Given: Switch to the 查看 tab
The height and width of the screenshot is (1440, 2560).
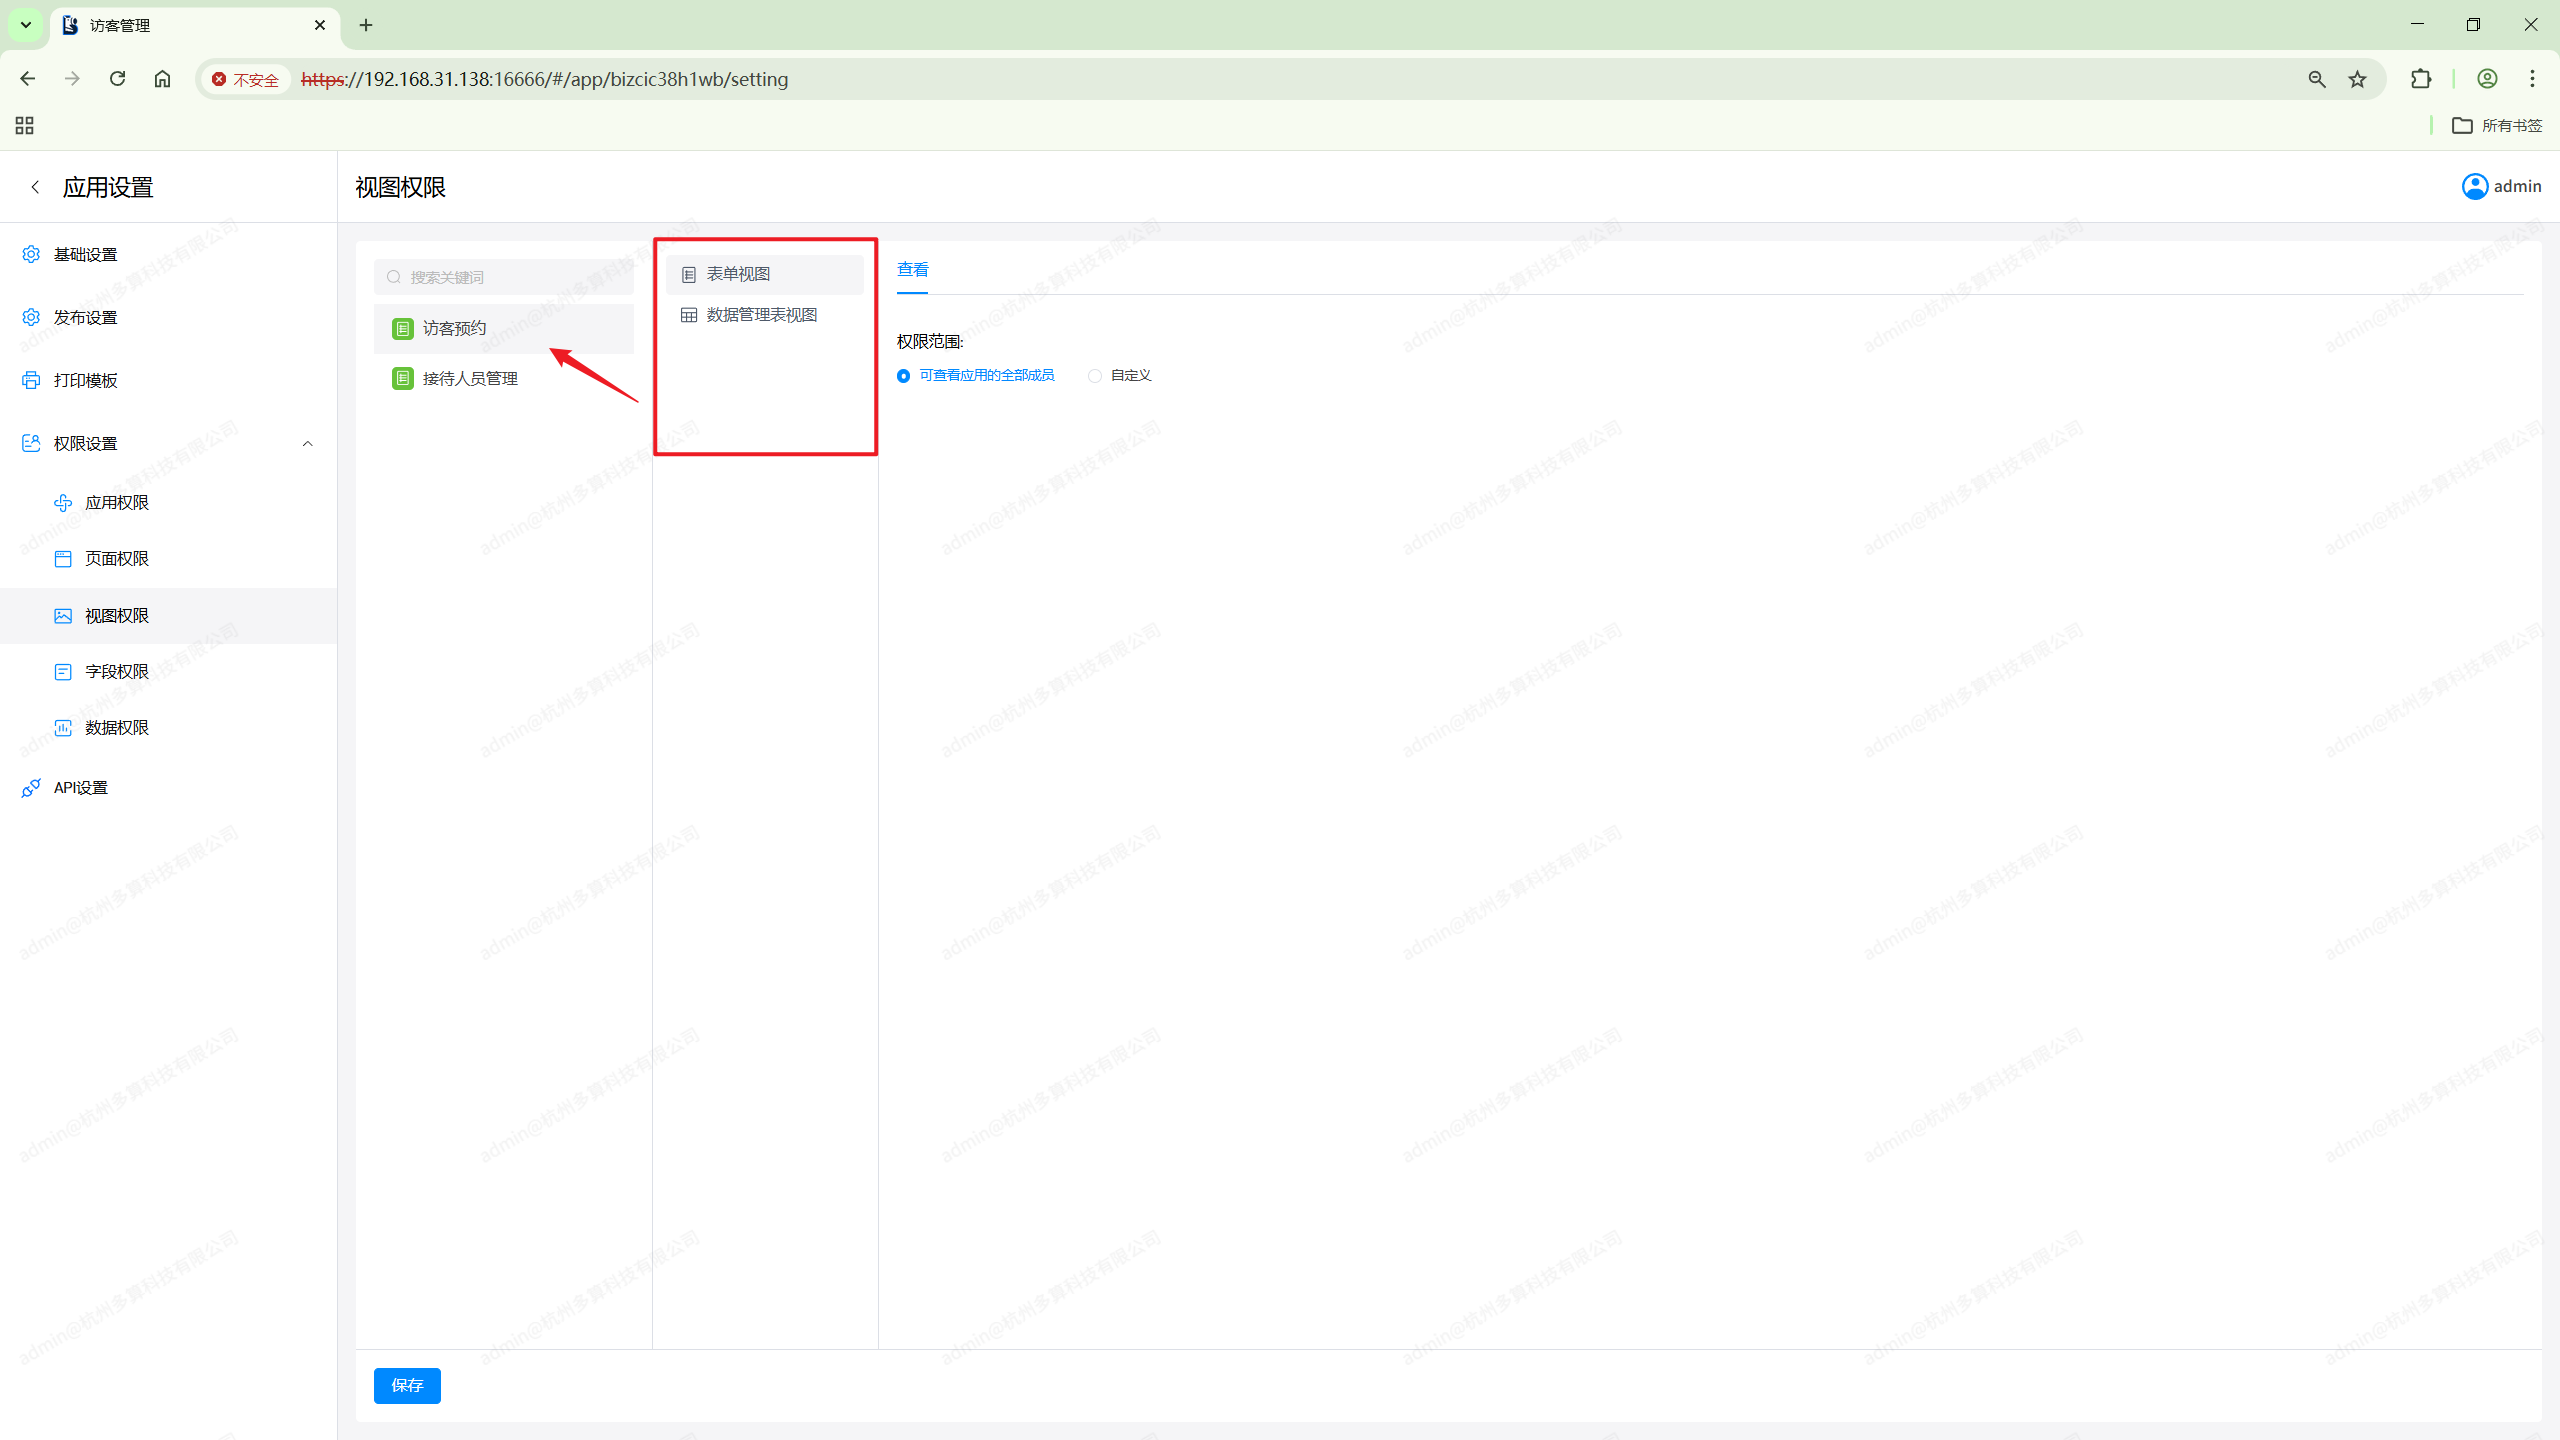Looking at the screenshot, I should [912, 269].
